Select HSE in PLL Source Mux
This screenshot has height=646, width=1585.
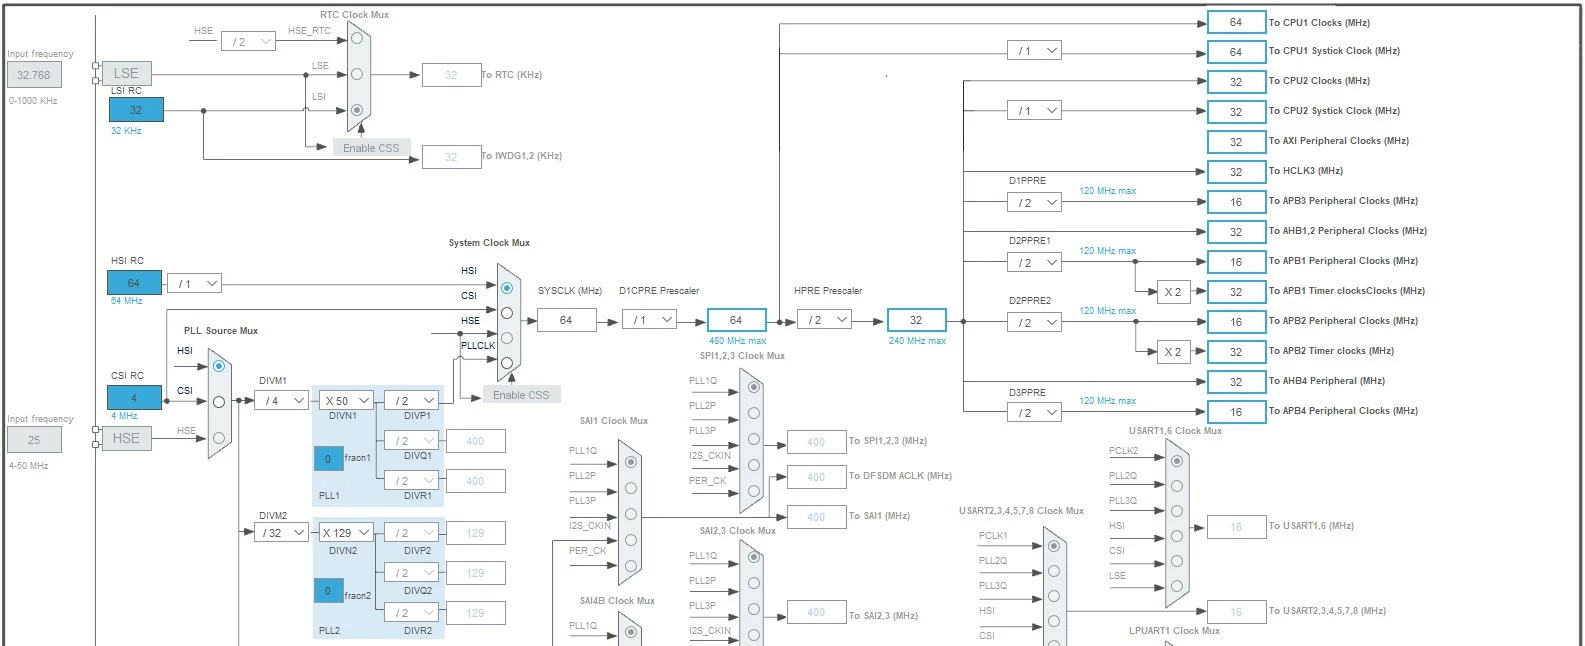(219, 438)
